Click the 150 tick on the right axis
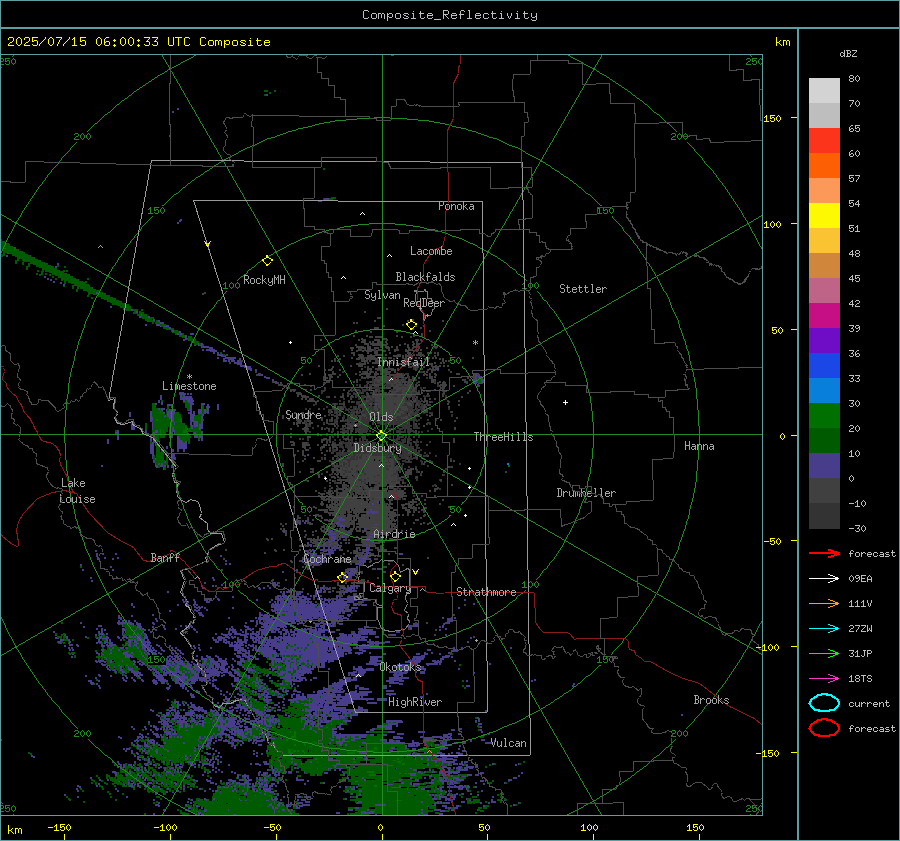This screenshot has width=900, height=841. pos(773,118)
